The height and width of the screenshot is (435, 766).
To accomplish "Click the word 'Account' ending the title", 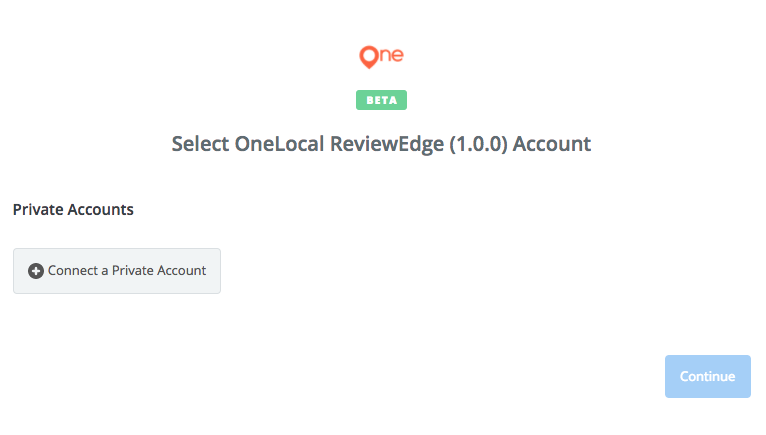I will click(x=552, y=144).
